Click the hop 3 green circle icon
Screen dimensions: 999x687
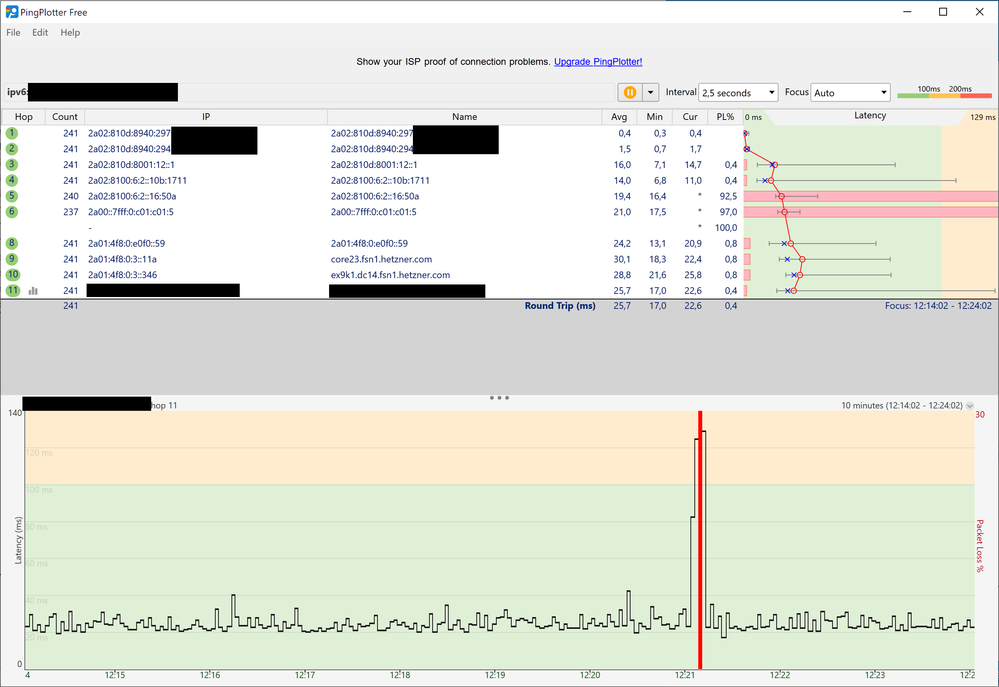12,164
